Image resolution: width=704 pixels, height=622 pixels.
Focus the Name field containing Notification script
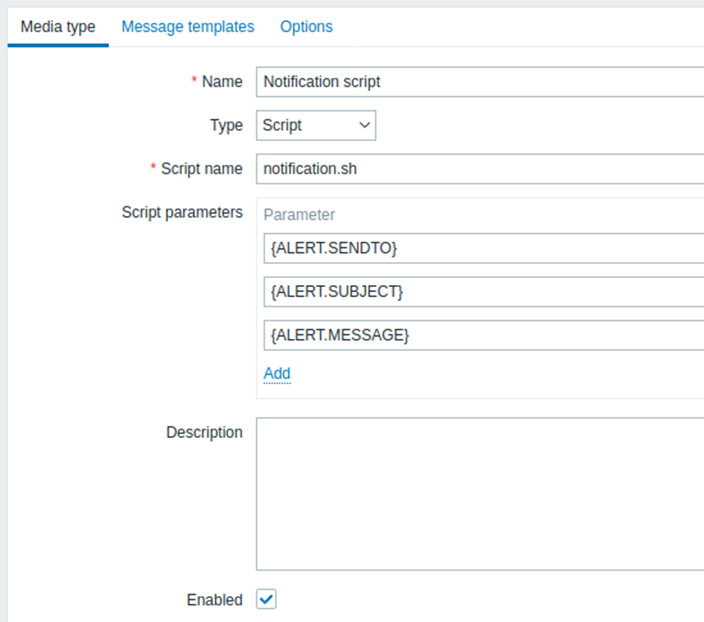pyautogui.click(x=480, y=82)
